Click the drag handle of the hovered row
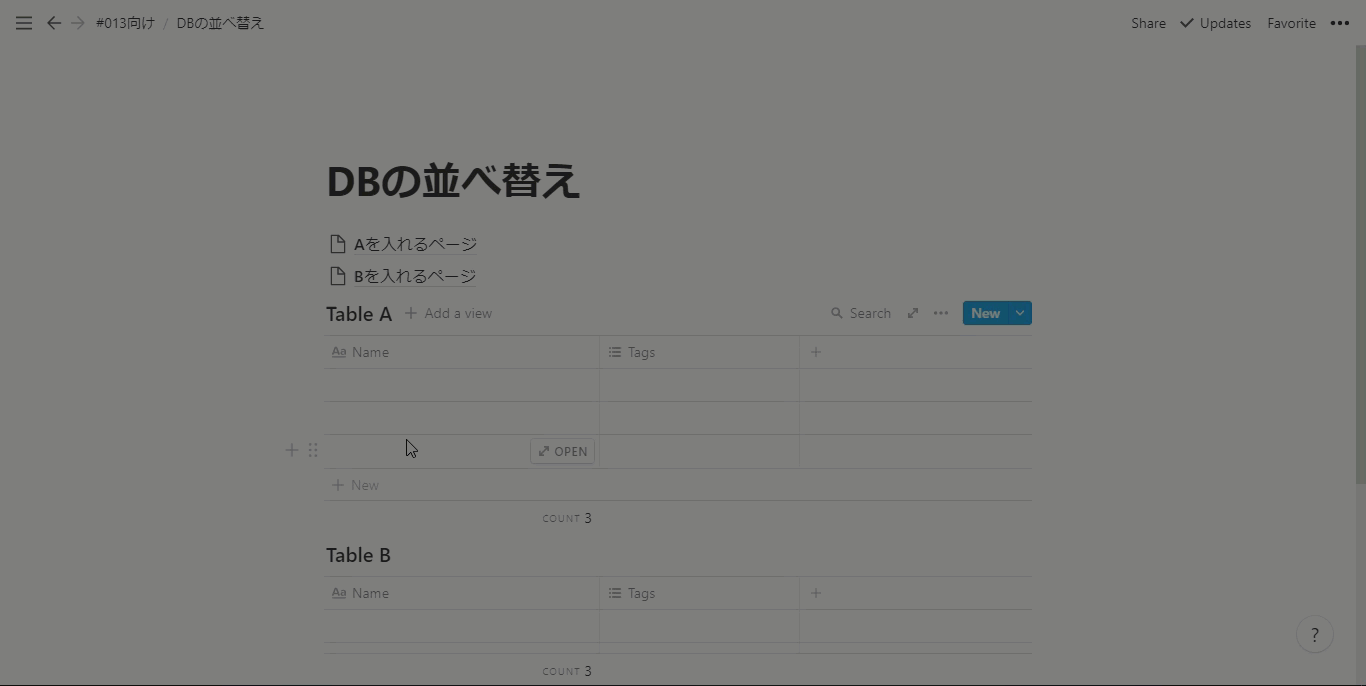1366x686 pixels. [313, 450]
